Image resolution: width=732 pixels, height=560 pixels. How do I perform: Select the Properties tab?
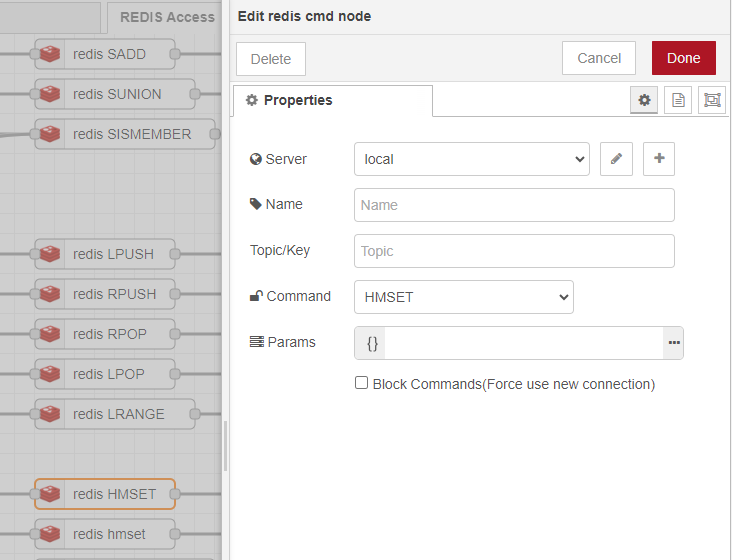(333, 100)
